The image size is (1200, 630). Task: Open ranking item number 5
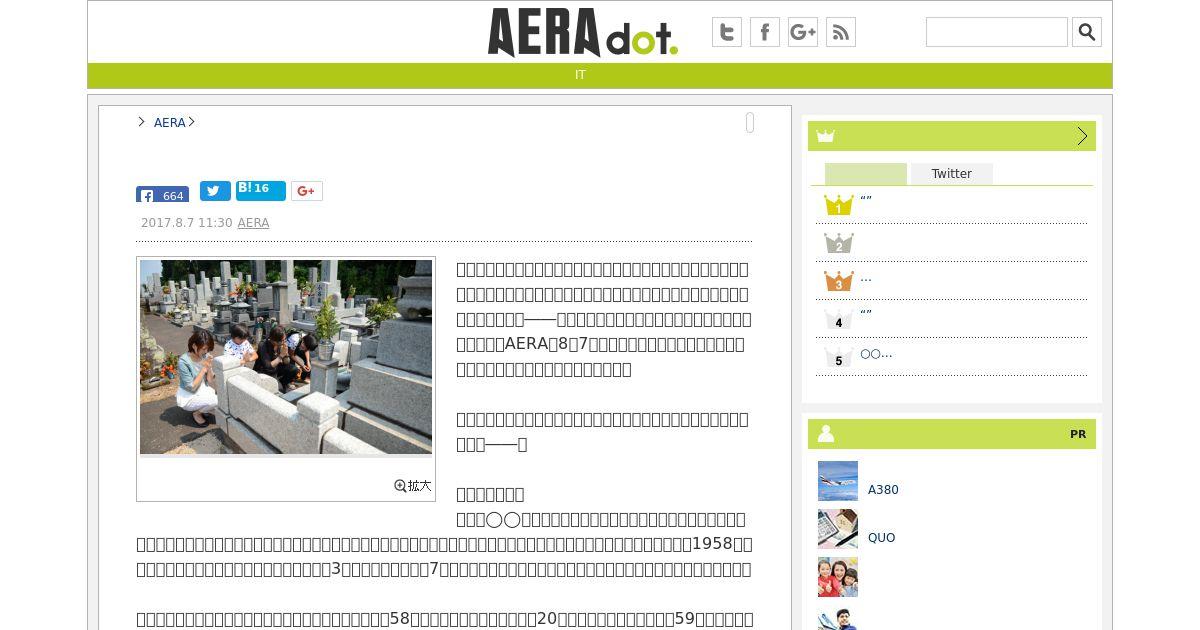click(x=838, y=357)
